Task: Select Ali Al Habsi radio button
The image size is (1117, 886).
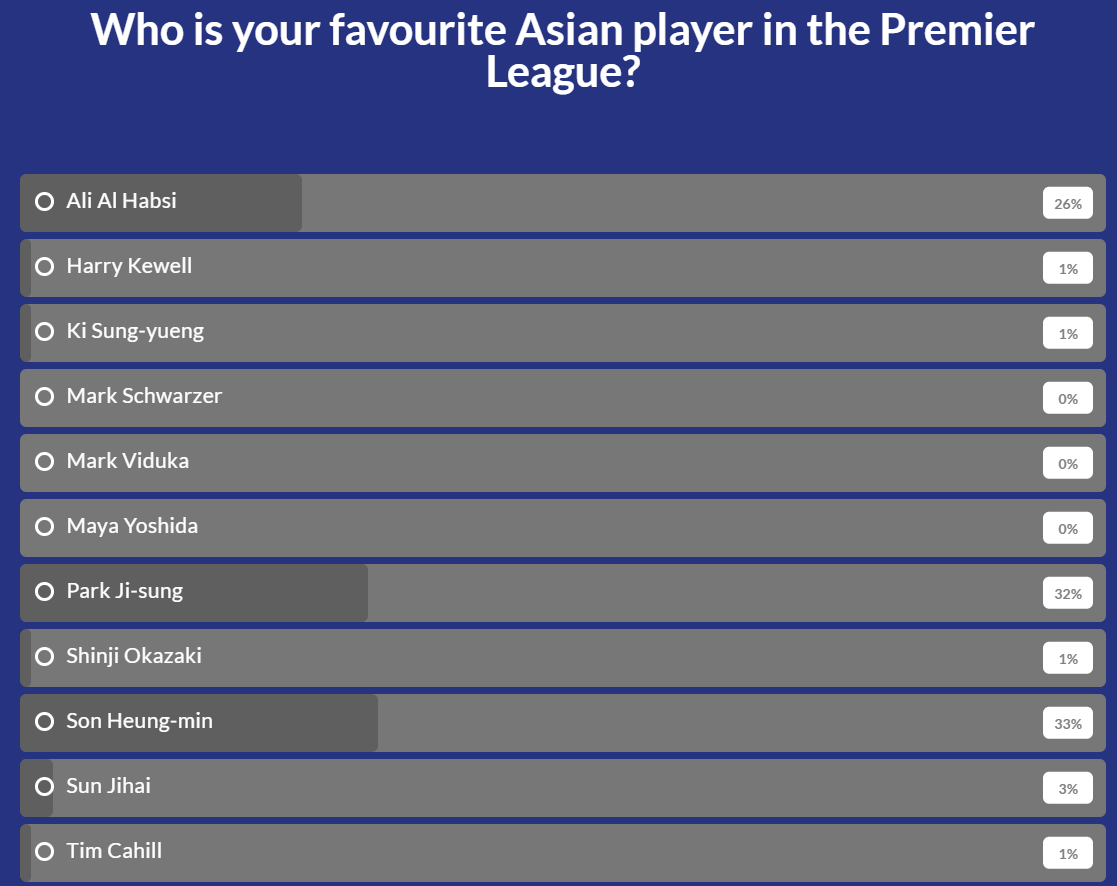Action: pyautogui.click(x=44, y=202)
